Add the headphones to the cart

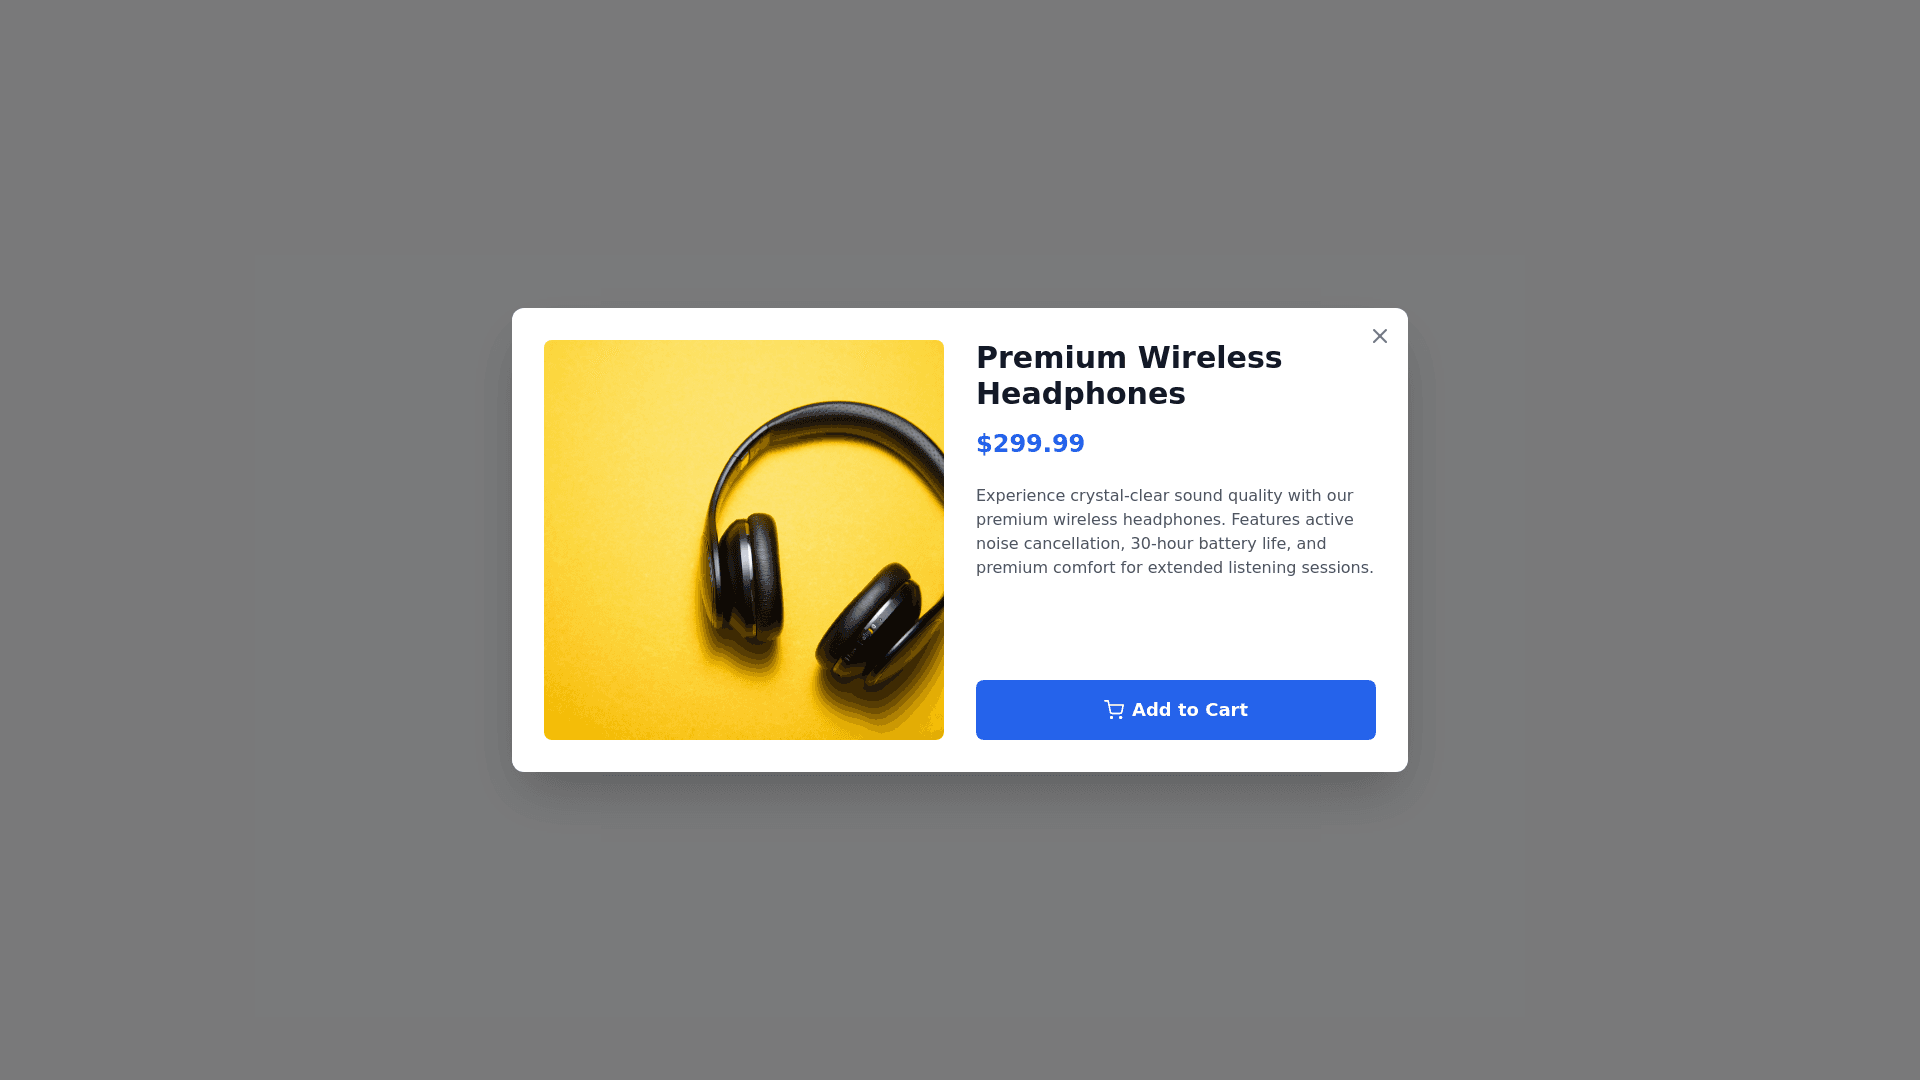pyautogui.click(x=1175, y=710)
